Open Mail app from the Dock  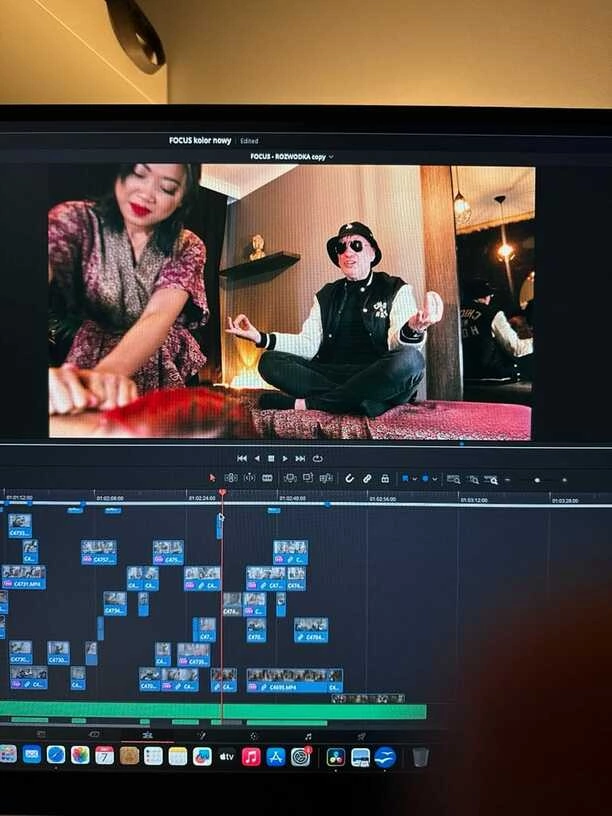(32, 754)
